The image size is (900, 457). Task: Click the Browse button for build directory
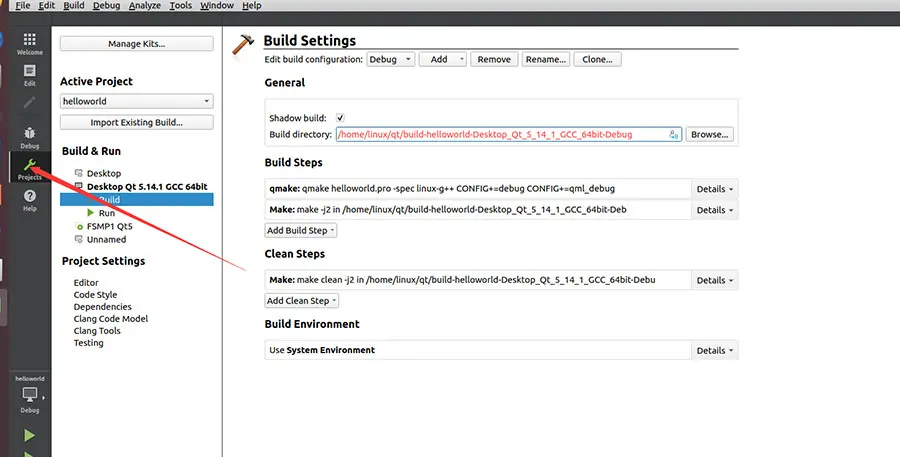709,134
